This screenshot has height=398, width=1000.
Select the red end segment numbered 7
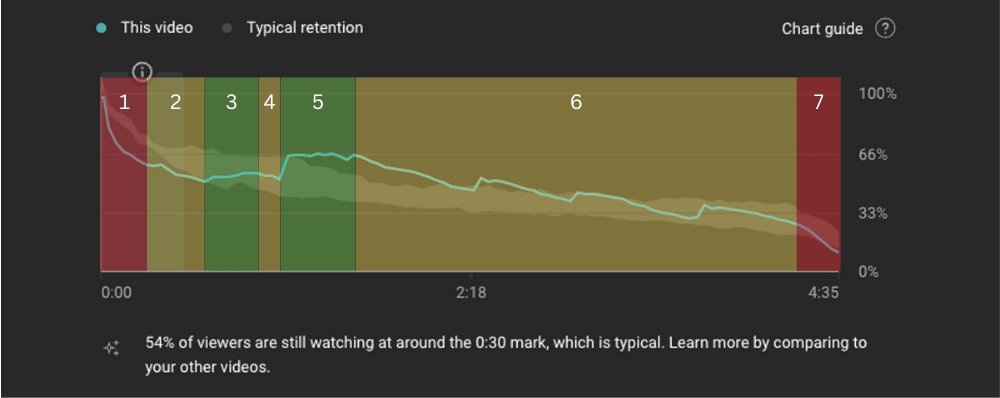[x=818, y=174]
